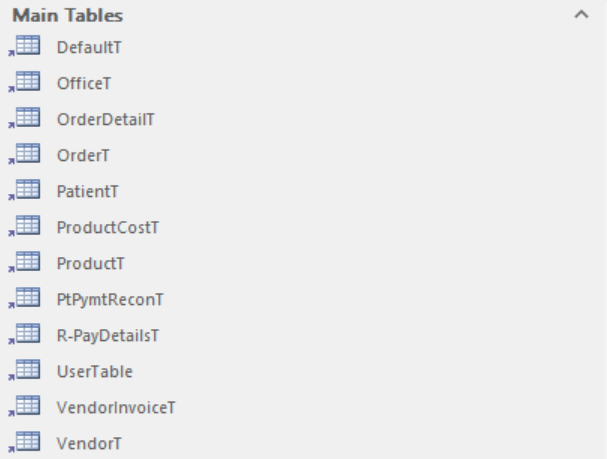Open the PatientT table
Screen dimensions: 607x459
(x=88, y=191)
